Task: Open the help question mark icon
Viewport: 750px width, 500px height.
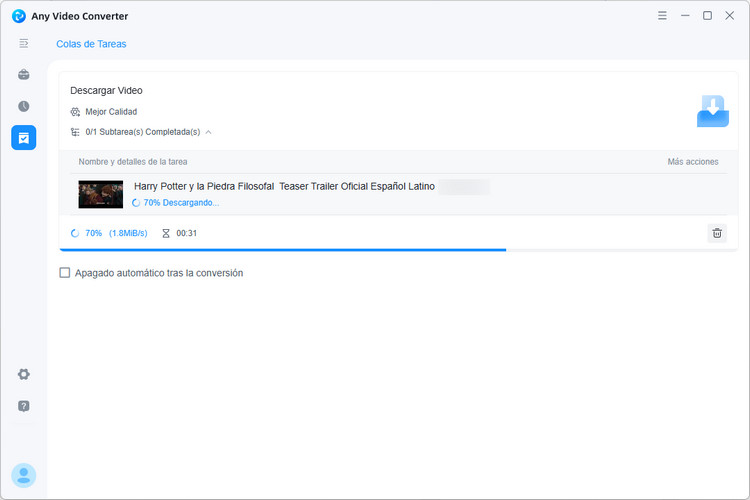Action: tap(23, 406)
